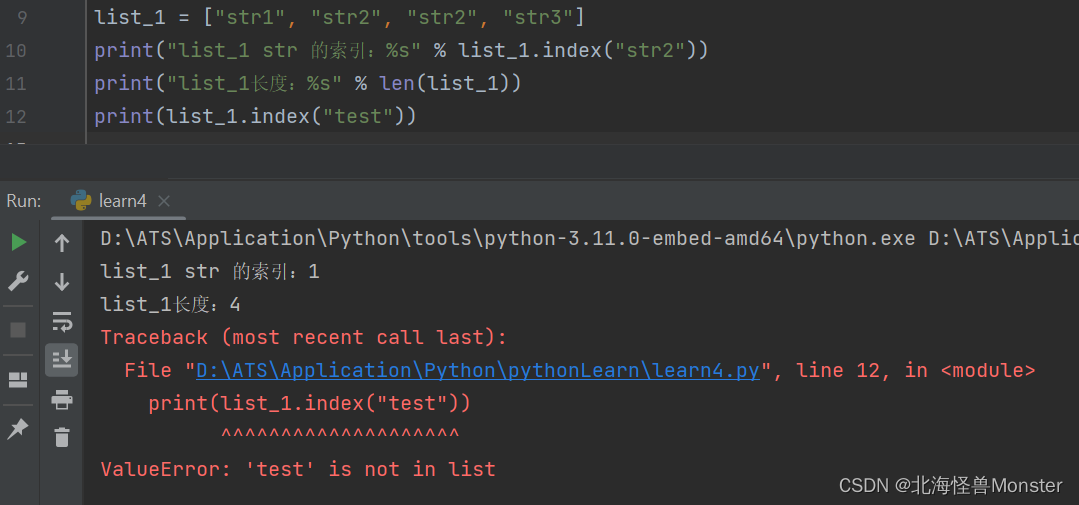Print the console output
This screenshot has width=1079, height=505.
pyautogui.click(x=62, y=398)
